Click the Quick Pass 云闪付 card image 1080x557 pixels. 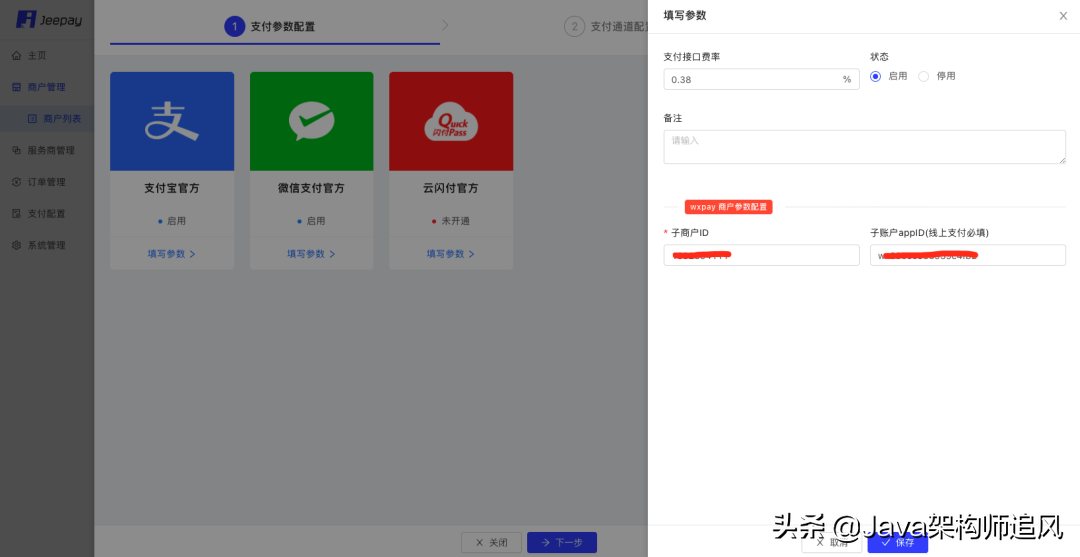[451, 121]
